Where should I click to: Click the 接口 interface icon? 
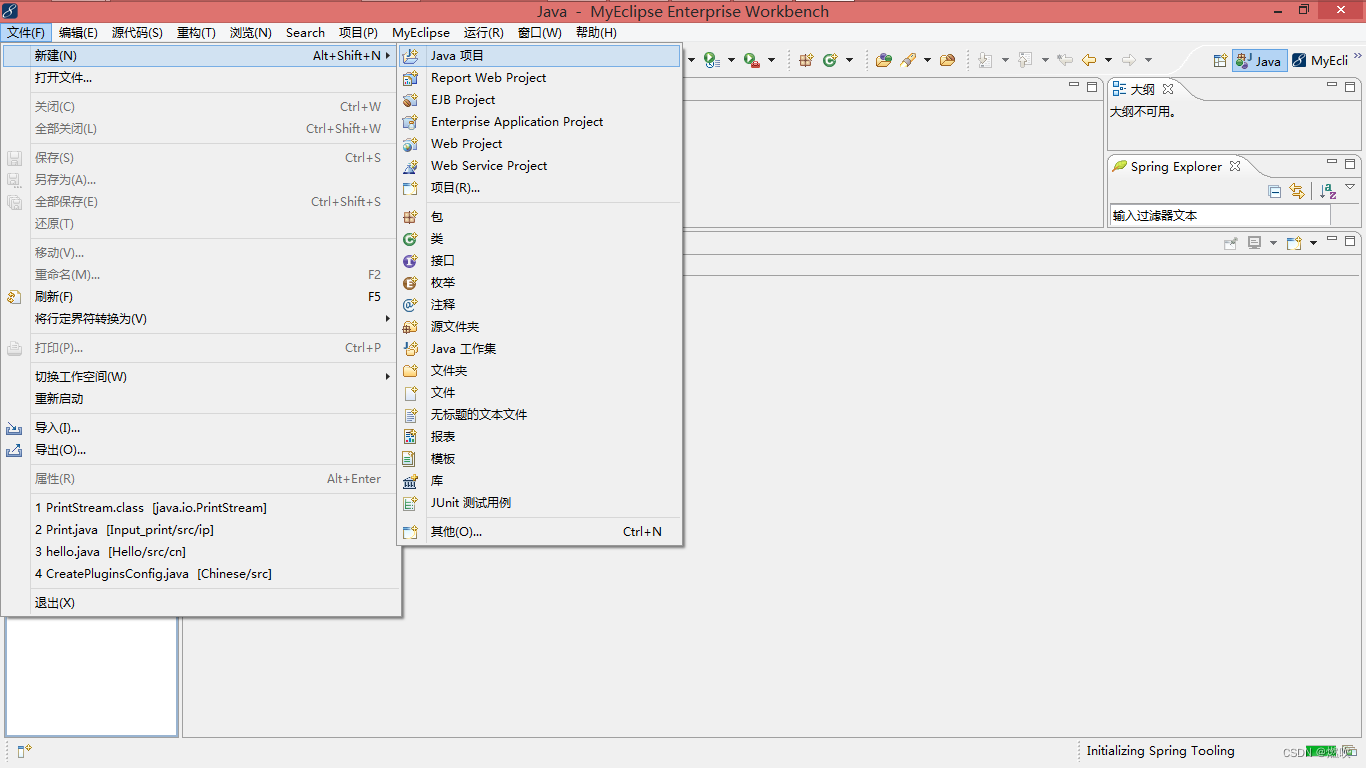(x=410, y=261)
